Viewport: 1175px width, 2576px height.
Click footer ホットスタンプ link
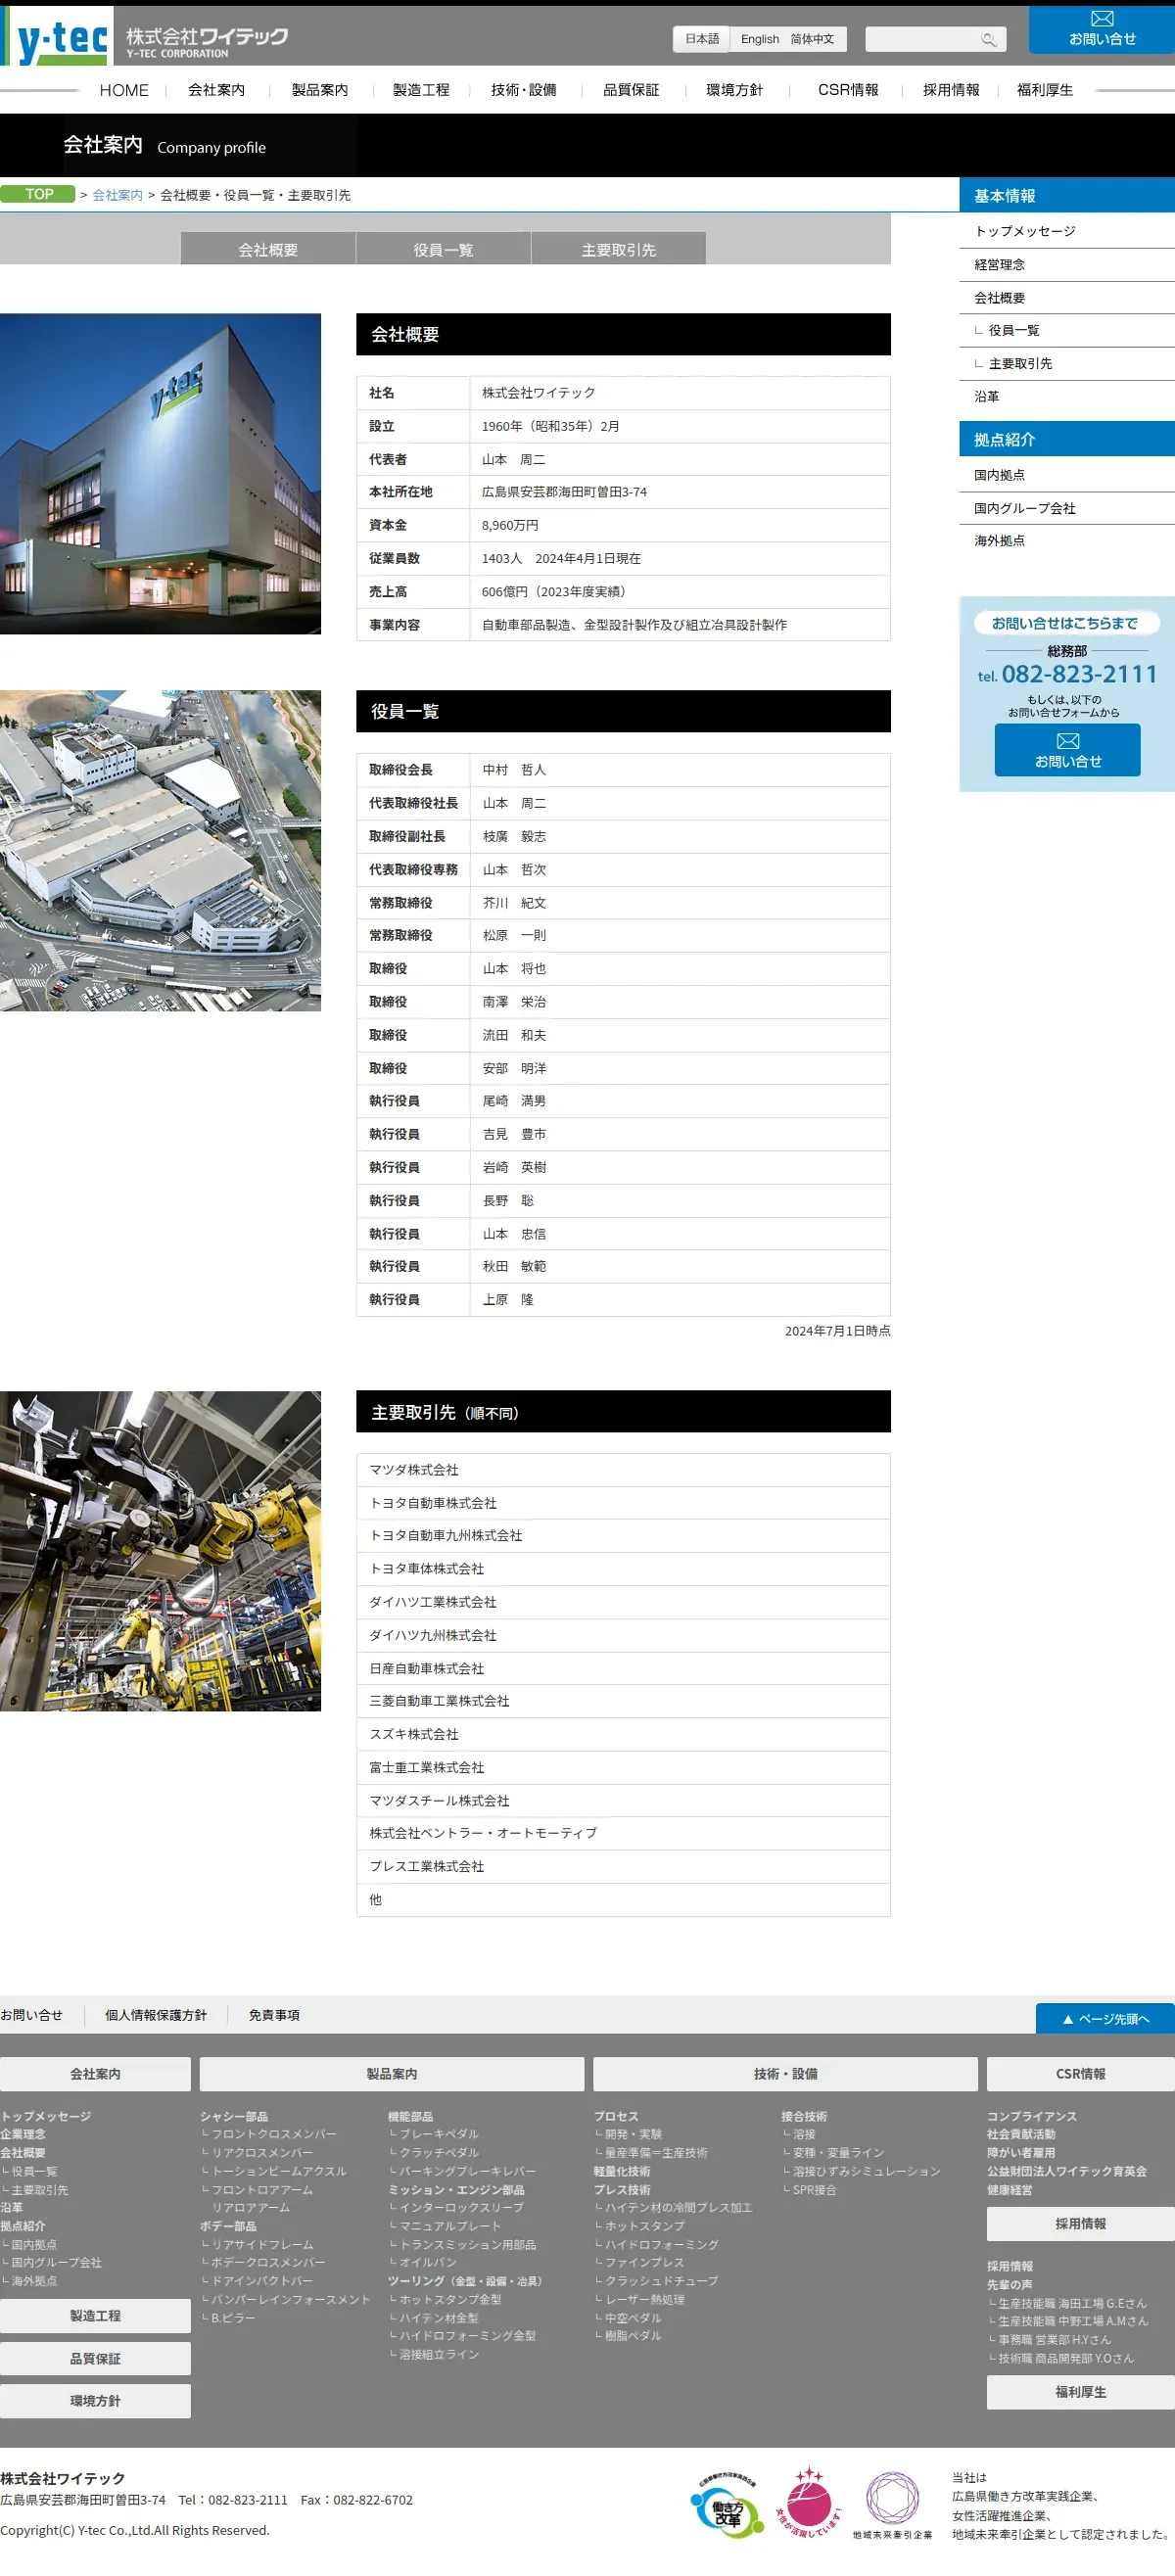[645, 2226]
